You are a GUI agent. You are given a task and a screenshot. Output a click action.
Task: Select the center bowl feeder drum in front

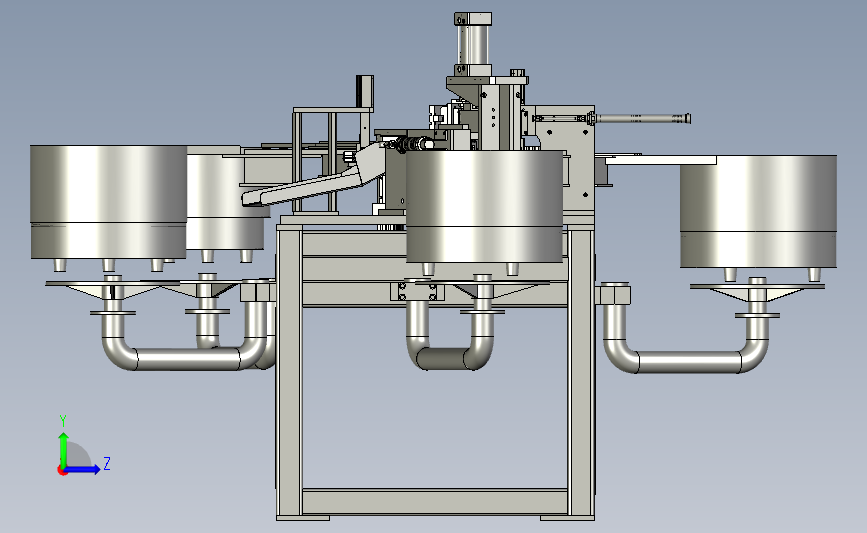(484, 206)
